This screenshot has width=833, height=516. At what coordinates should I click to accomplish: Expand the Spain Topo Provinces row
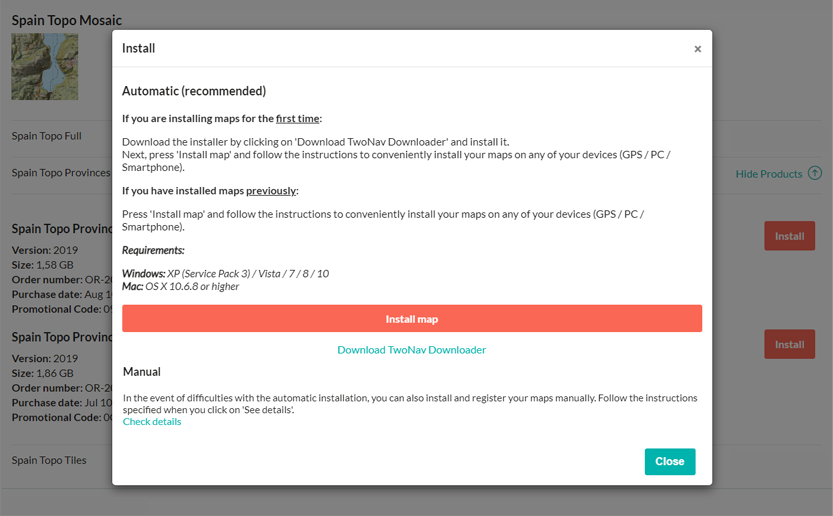[60, 173]
